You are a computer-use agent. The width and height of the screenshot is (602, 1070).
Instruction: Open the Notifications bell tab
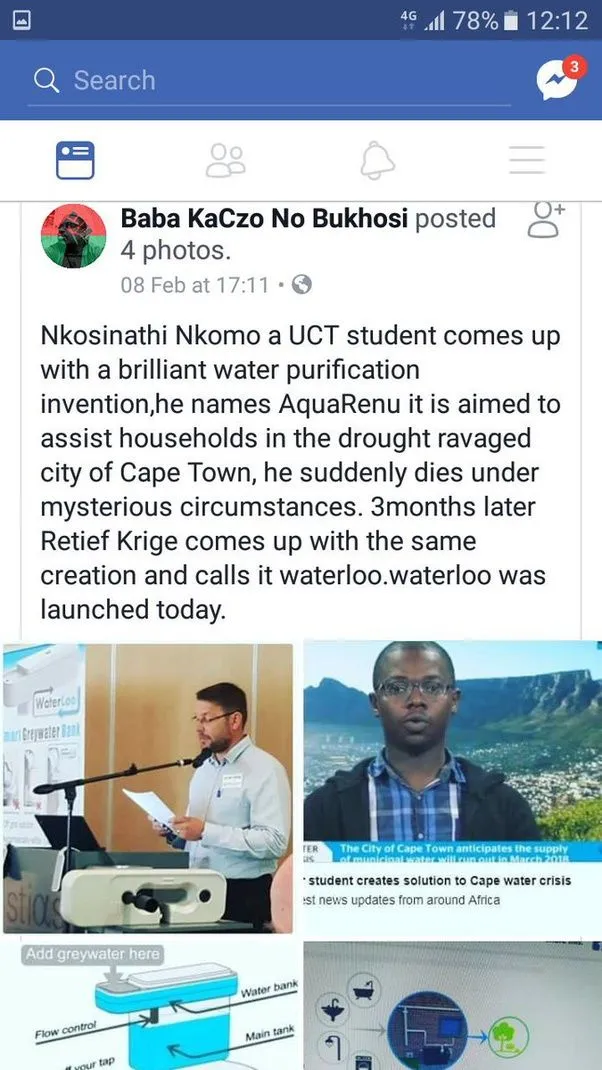(x=377, y=160)
